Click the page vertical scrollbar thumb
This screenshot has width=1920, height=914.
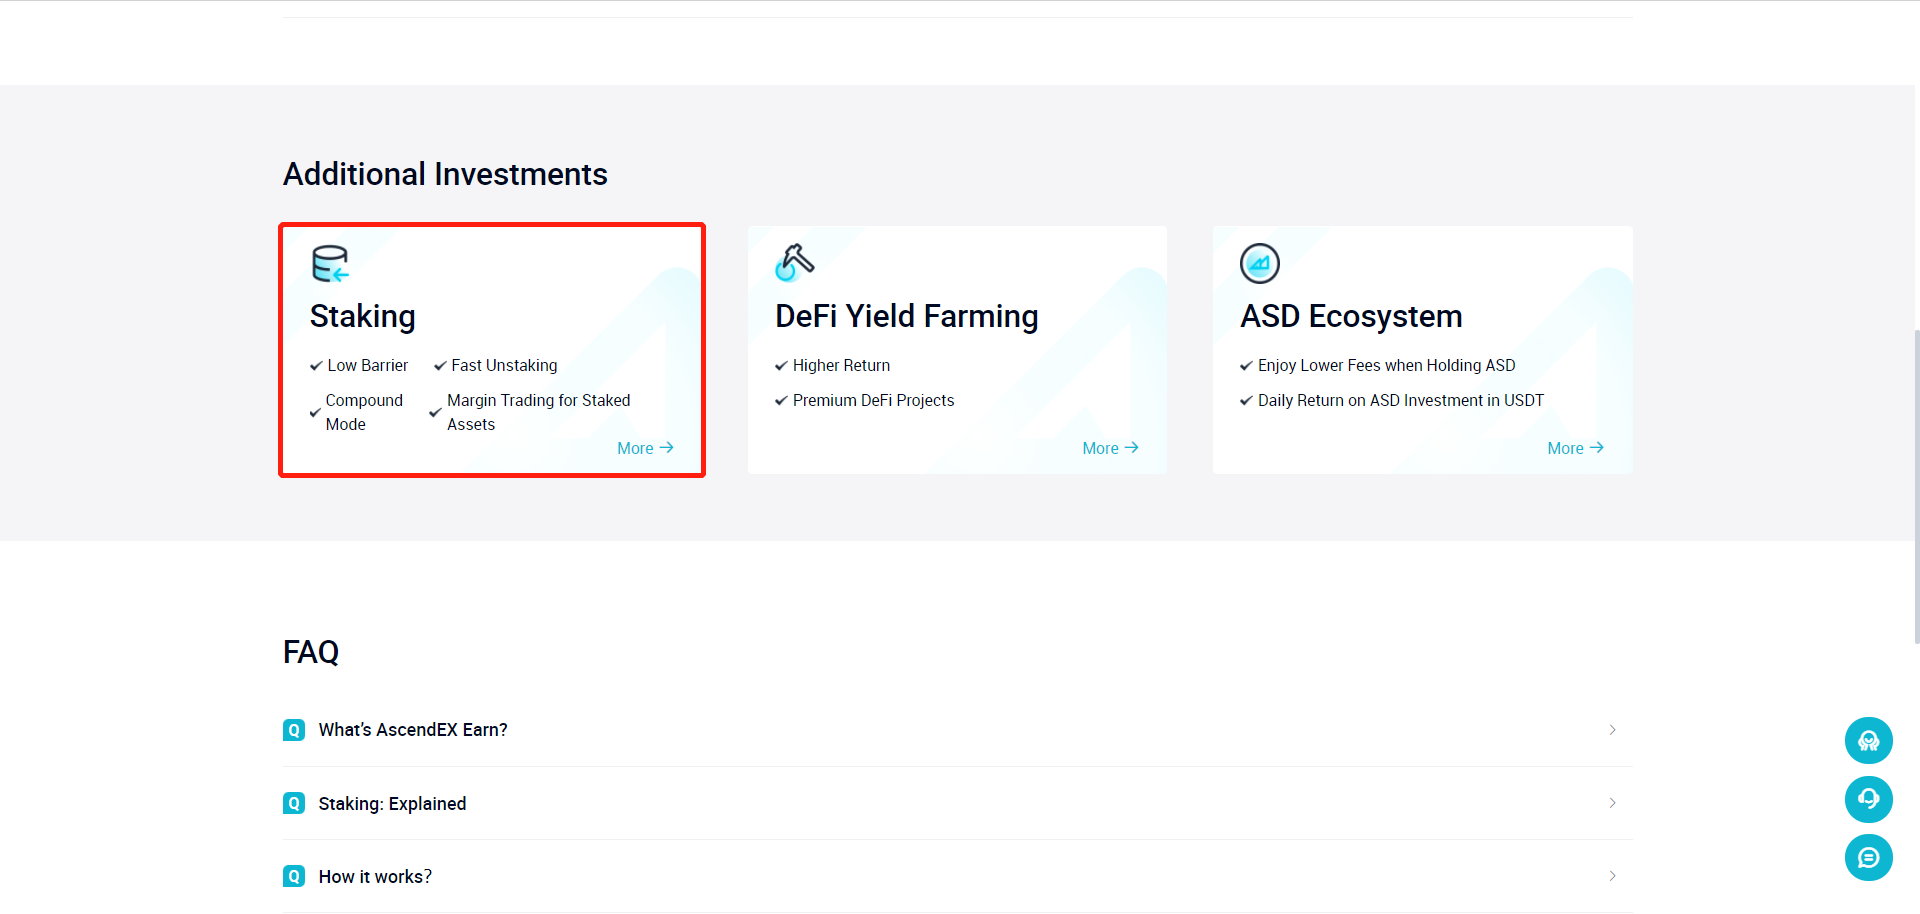1916,486
